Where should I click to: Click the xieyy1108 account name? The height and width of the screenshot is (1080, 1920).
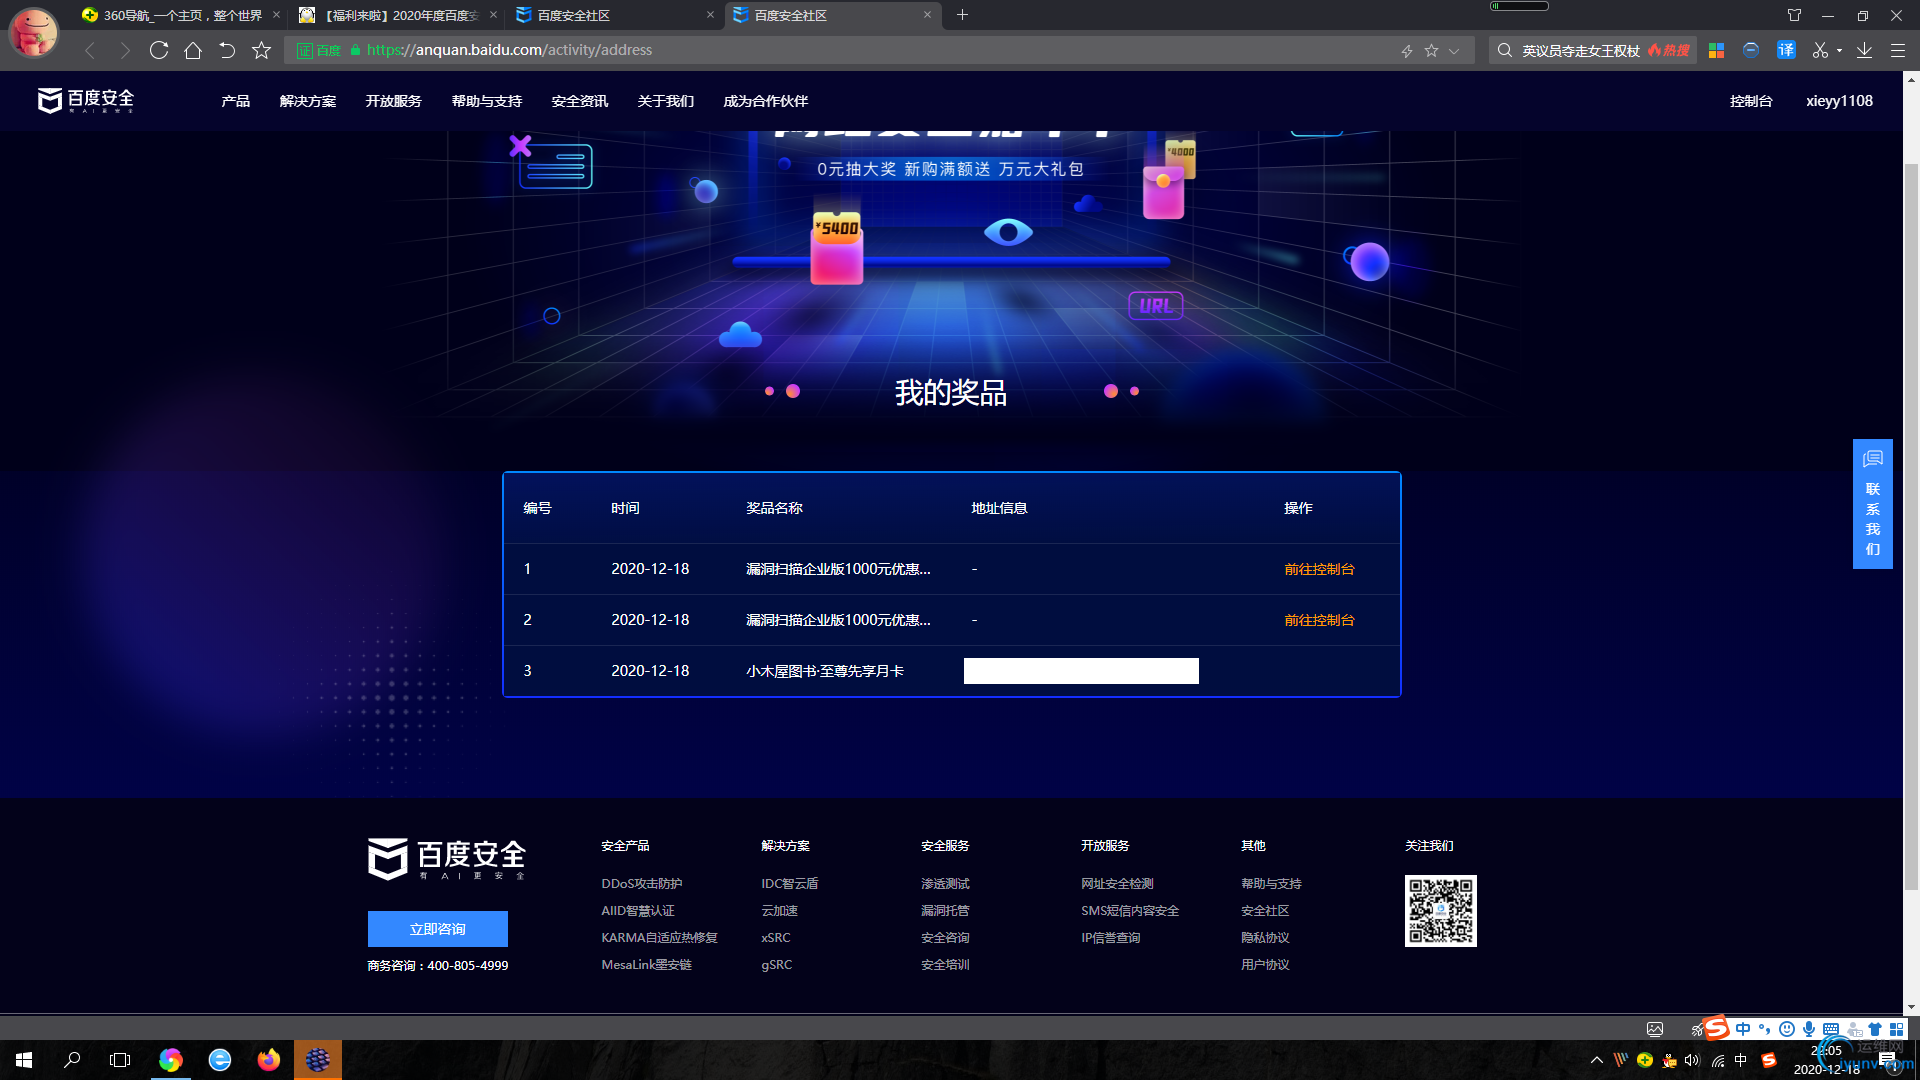[1839, 101]
